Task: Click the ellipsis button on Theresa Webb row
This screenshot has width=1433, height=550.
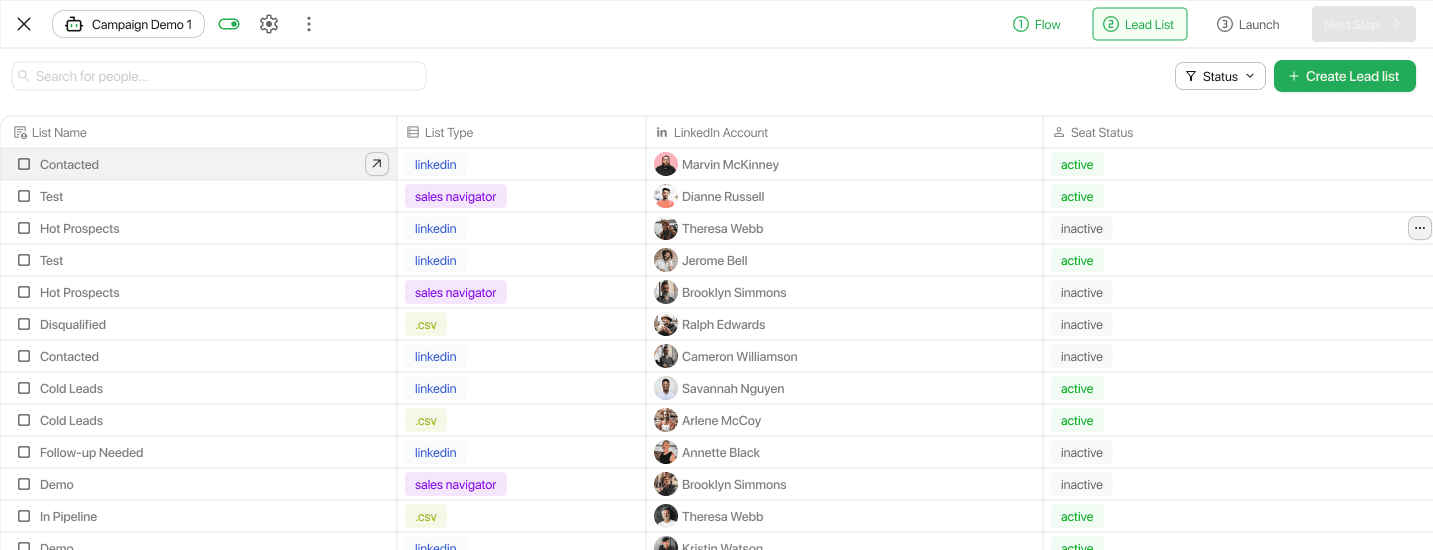Action: tap(1419, 228)
